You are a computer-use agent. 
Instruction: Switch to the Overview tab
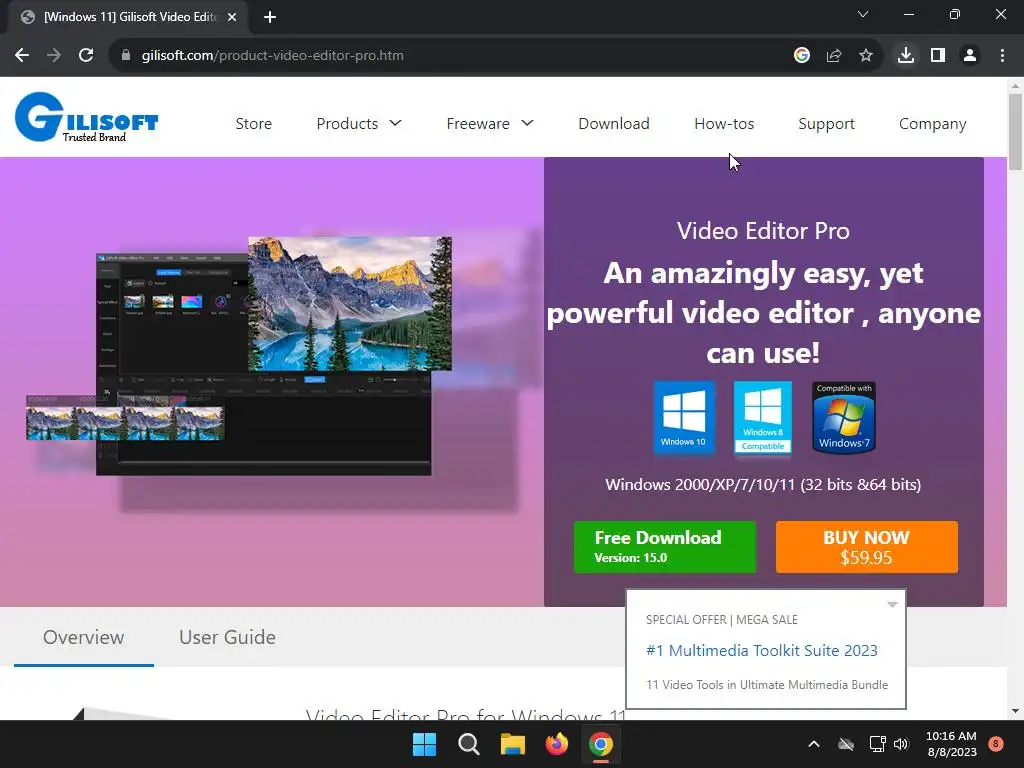click(x=84, y=637)
